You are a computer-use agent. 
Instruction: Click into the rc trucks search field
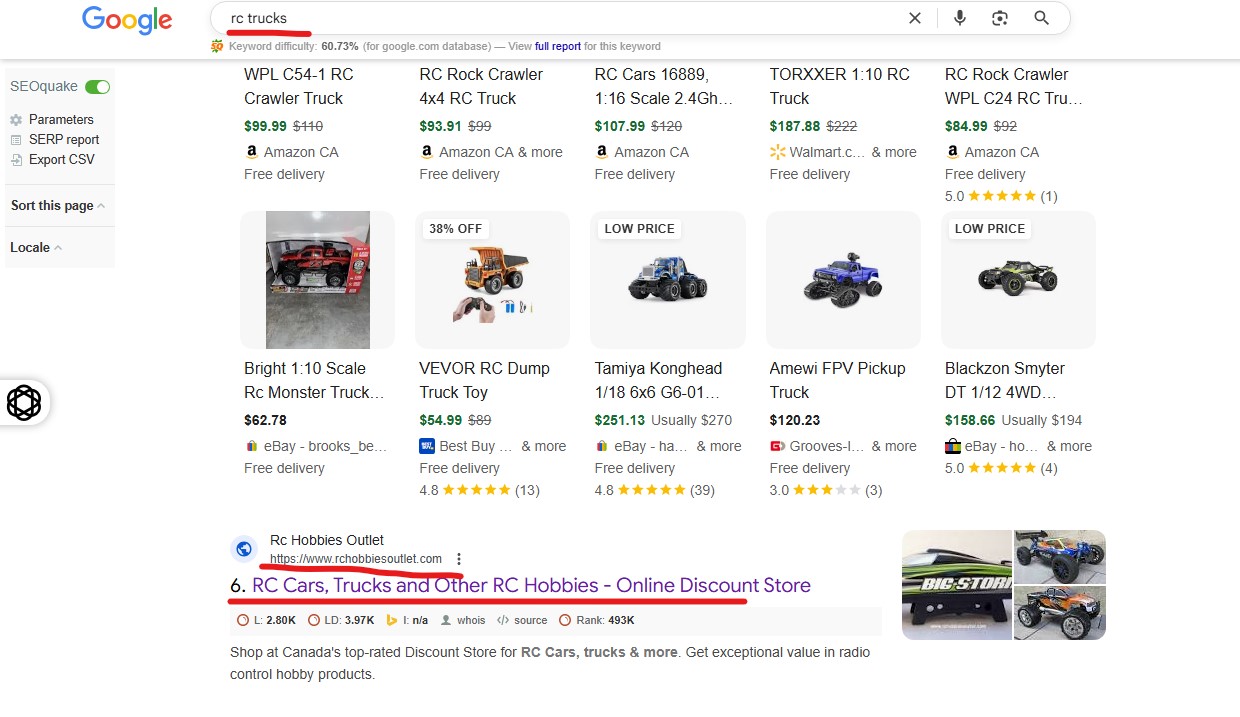click(x=560, y=18)
